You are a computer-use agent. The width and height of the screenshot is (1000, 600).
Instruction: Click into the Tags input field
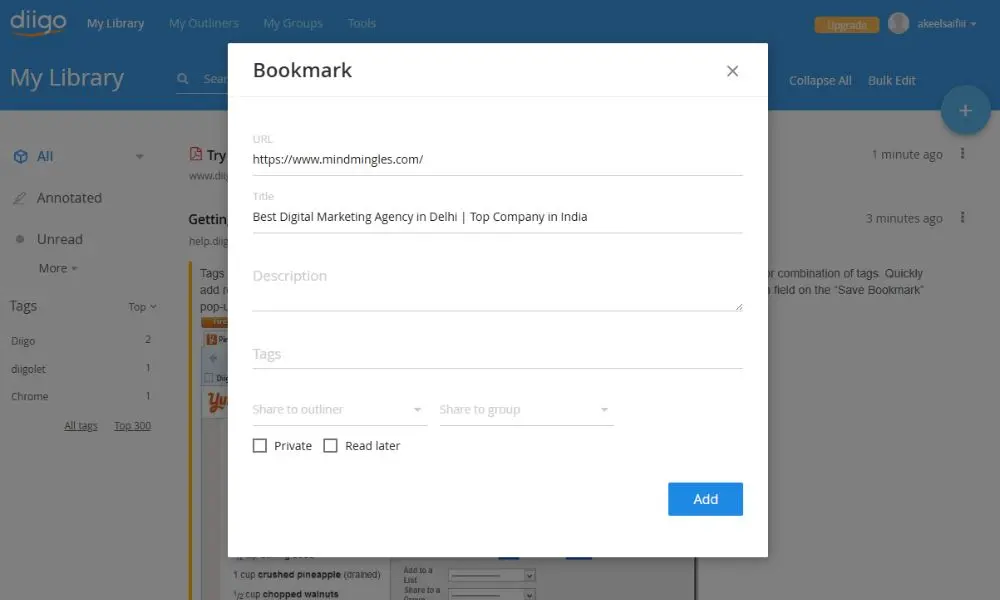point(497,355)
